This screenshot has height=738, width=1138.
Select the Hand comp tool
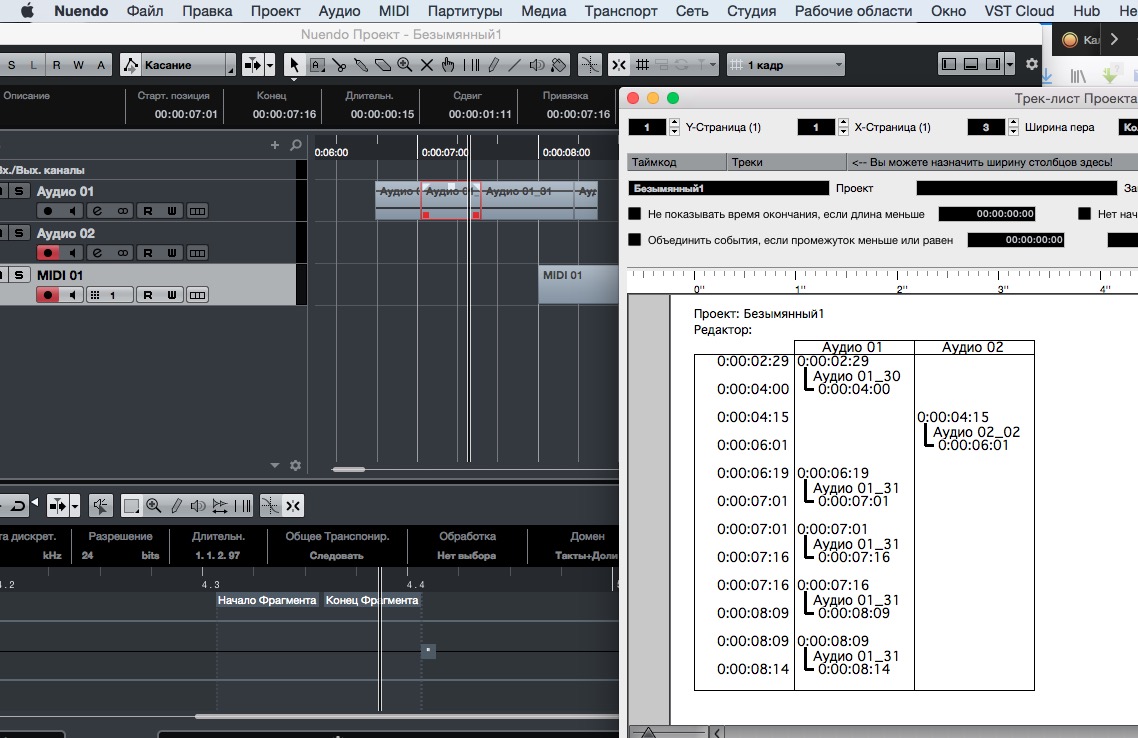[x=449, y=65]
